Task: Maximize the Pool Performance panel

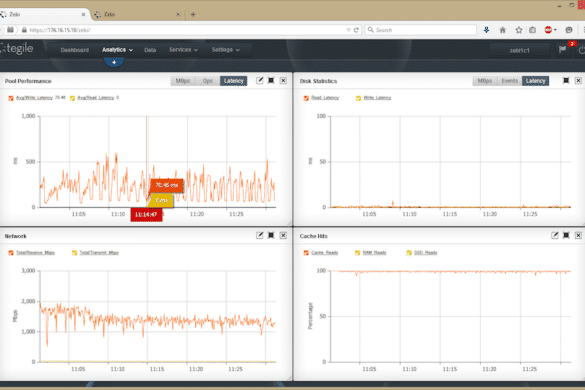Action: point(271,81)
